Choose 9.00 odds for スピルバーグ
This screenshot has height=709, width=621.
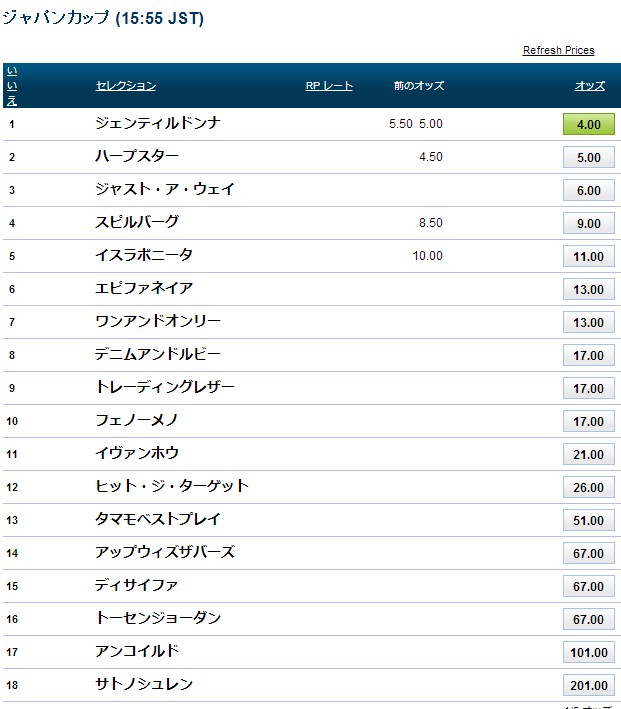click(x=588, y=224)
